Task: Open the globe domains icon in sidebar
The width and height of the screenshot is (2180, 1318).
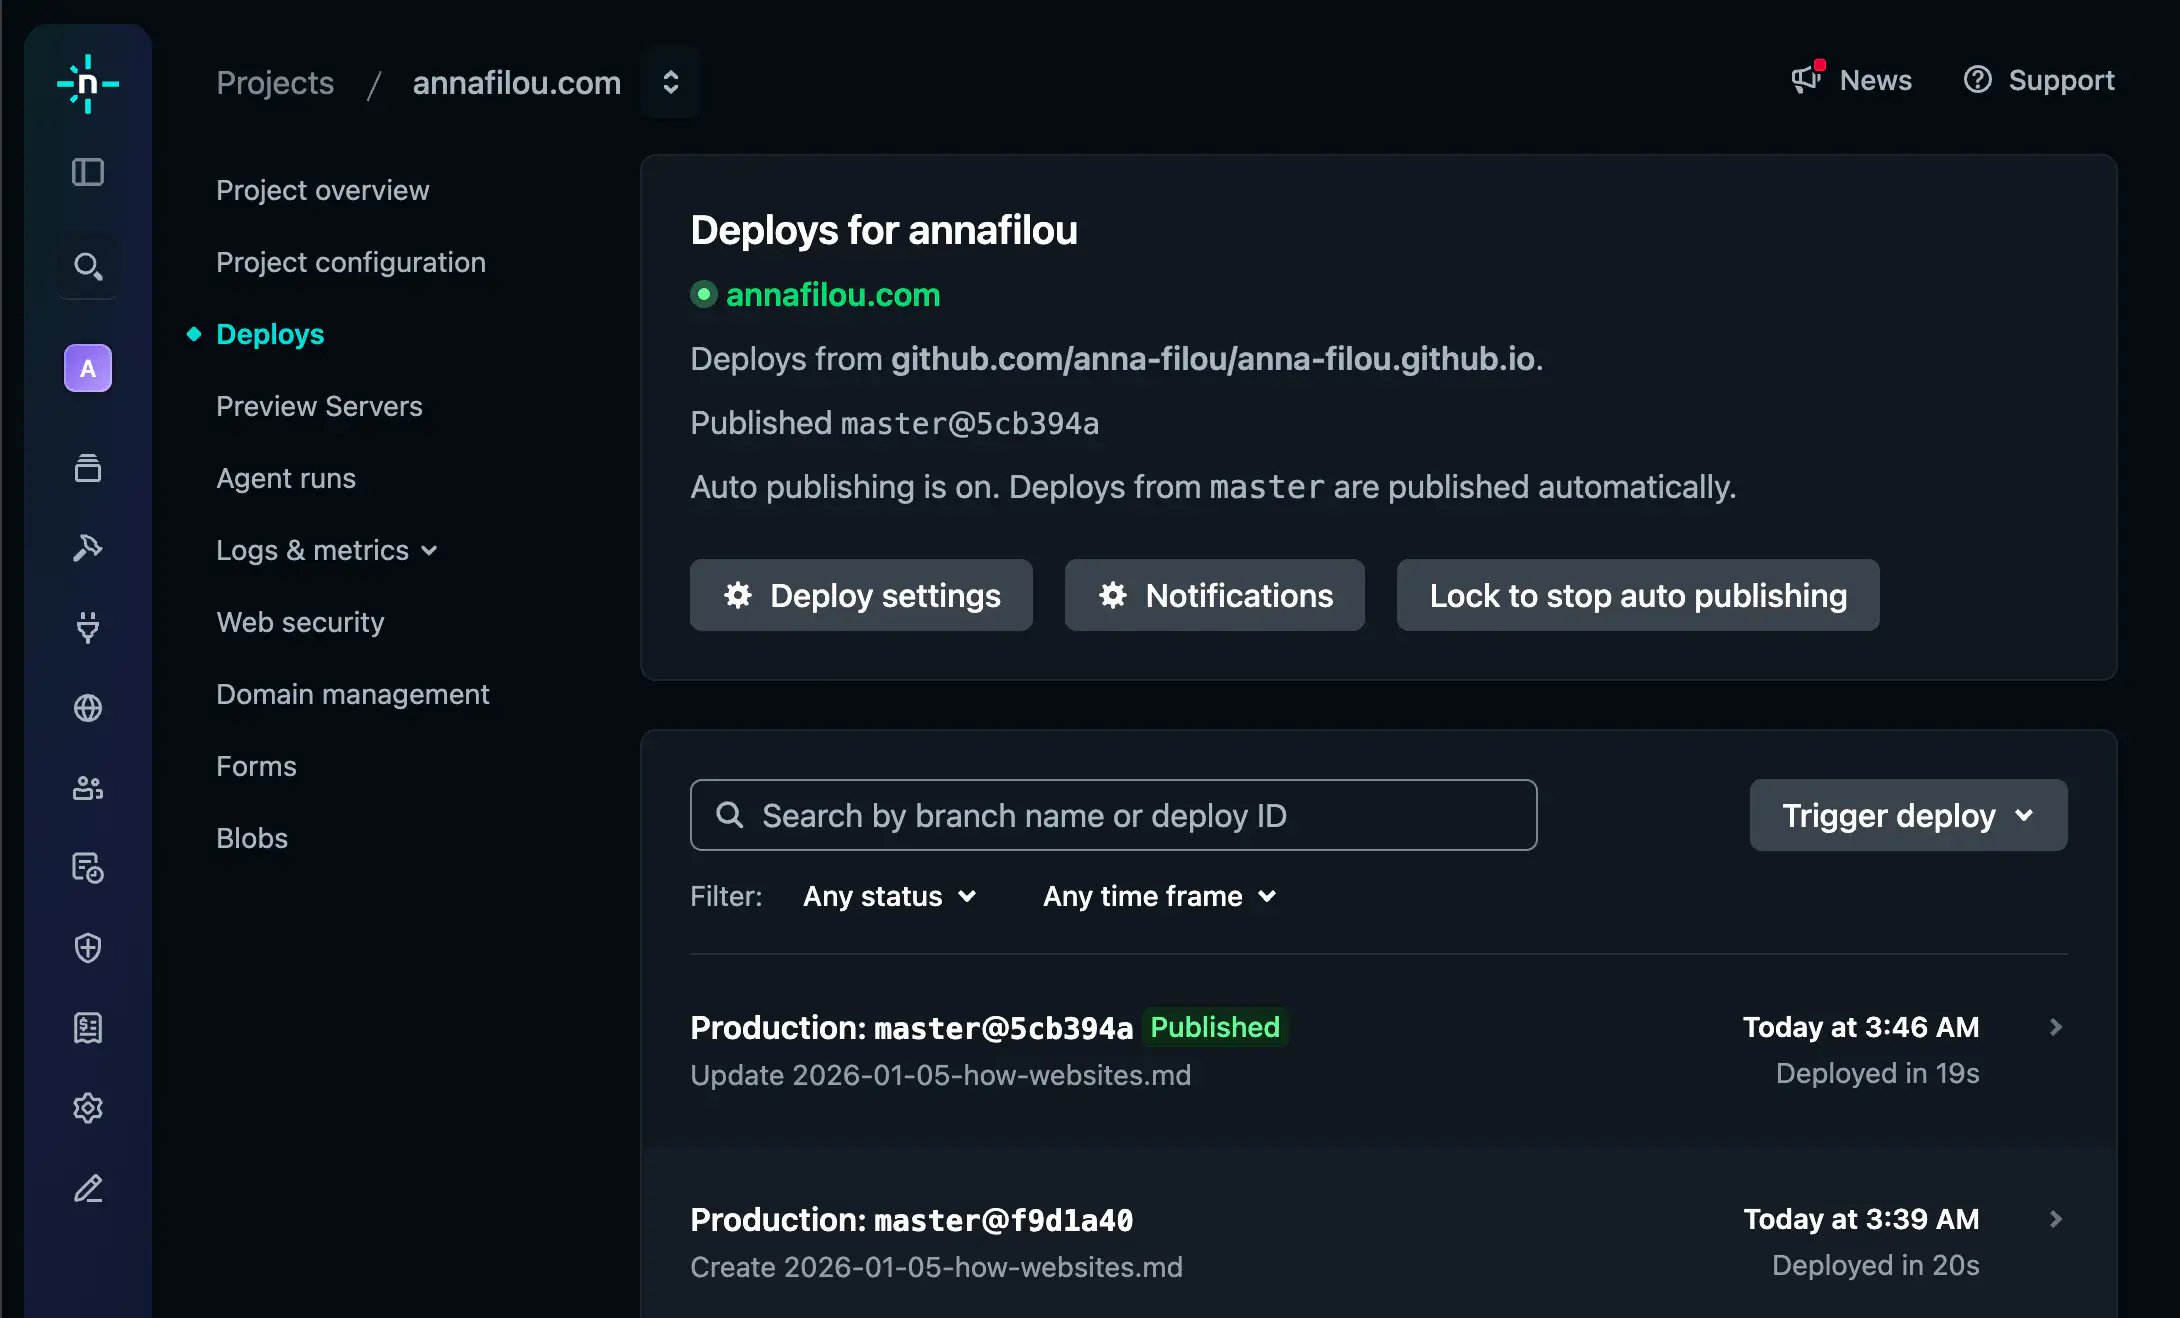Action: point(88,708)
